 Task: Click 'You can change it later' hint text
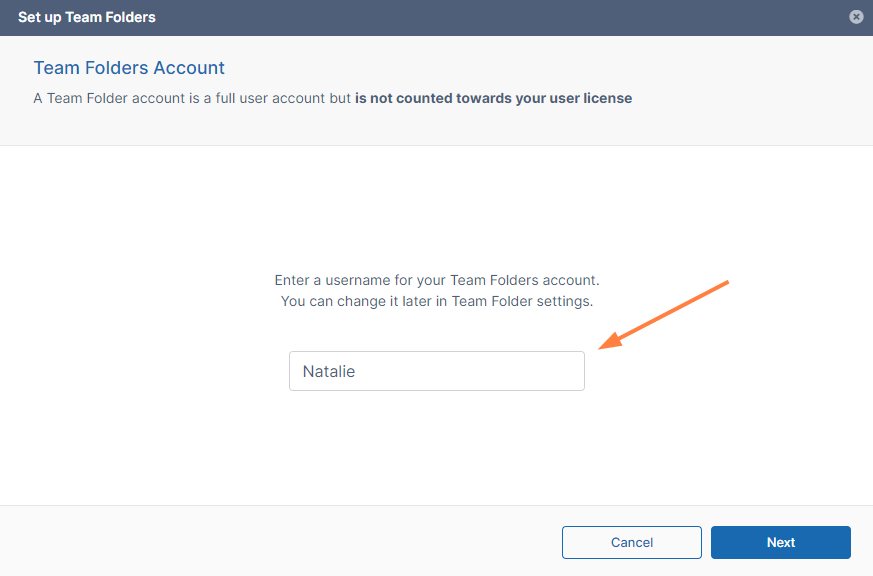click(x=360, y=301)
